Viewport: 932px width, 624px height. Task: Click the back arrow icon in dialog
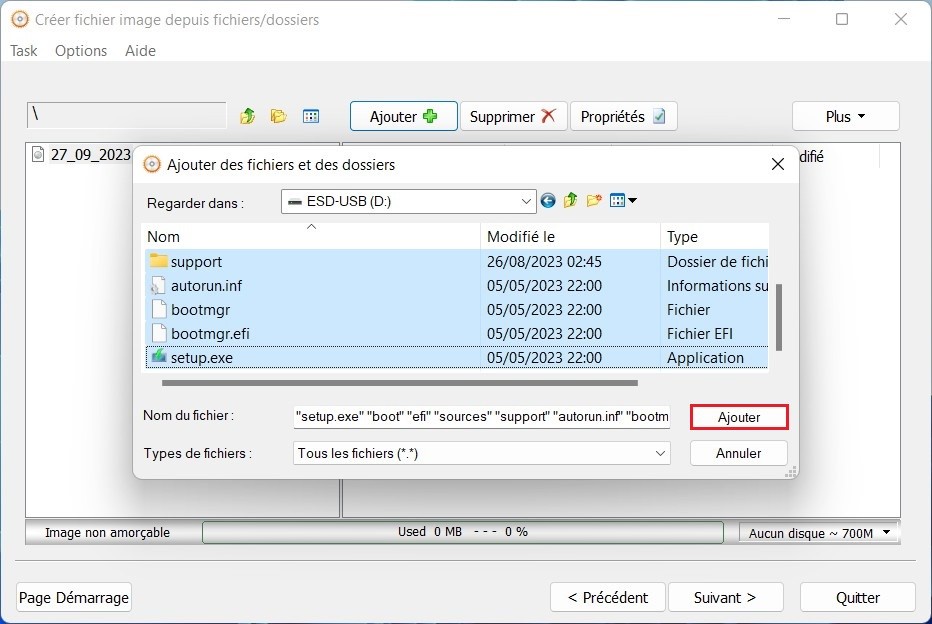pyautogui.click(x=548, y=201)
